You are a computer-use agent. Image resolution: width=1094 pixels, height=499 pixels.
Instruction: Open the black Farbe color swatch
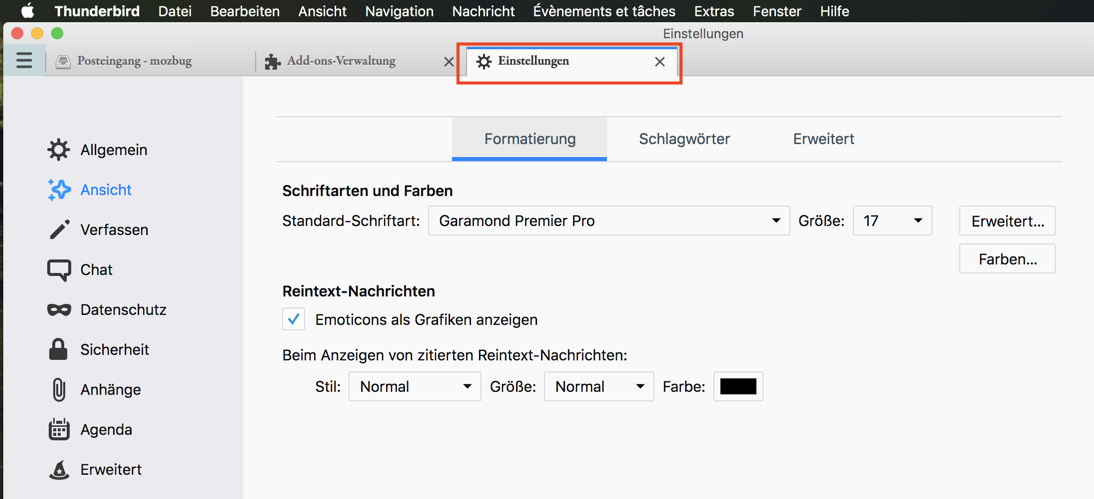click(x=738, y=387)
